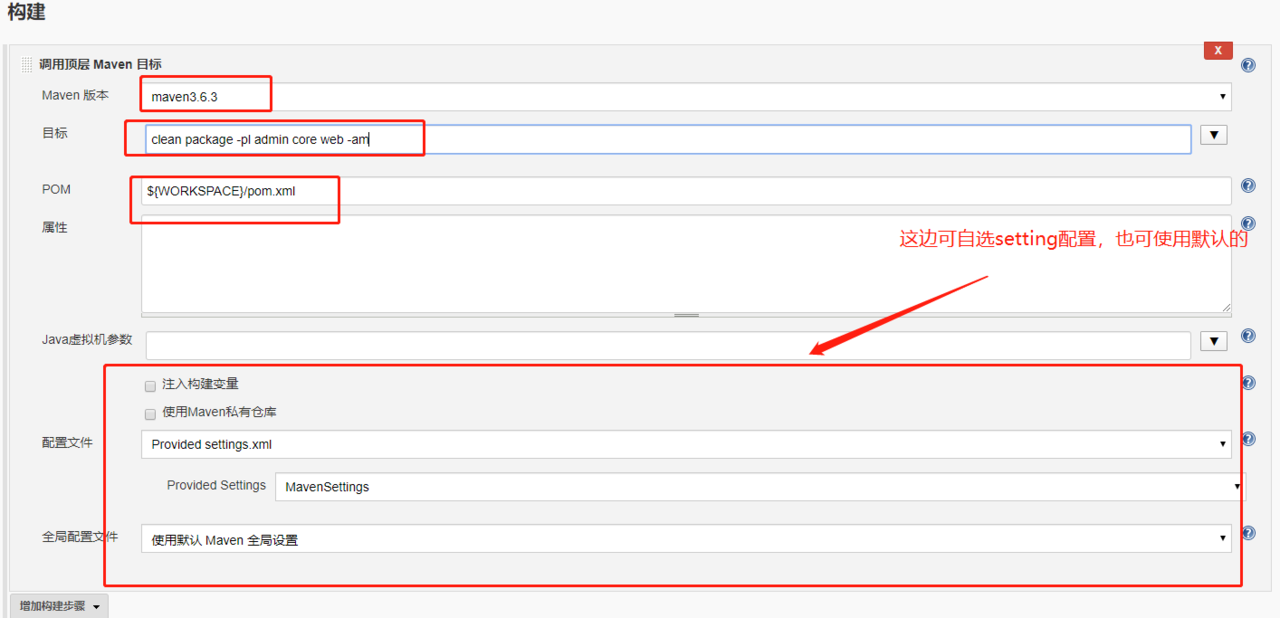Show help for the 属性 properties textarea
This screenshot has height=618, width=1280.
pos(1248,224)
